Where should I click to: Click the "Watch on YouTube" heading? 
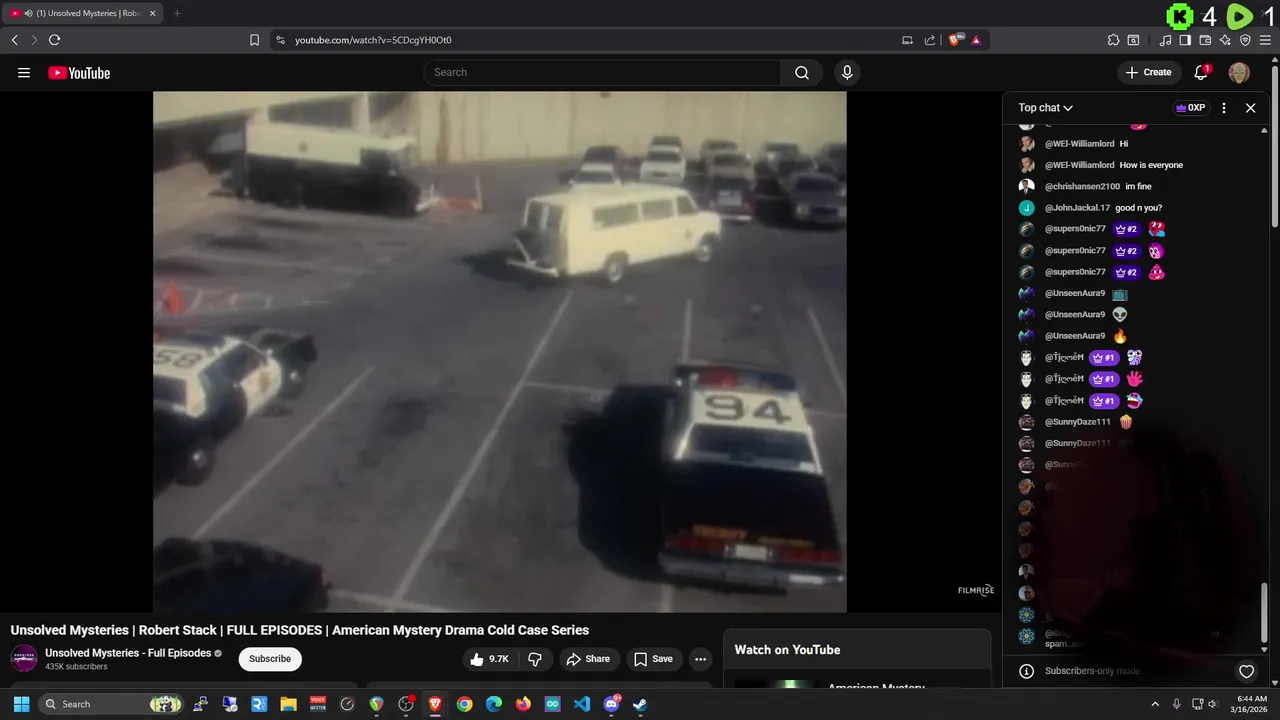click(787, 650)
